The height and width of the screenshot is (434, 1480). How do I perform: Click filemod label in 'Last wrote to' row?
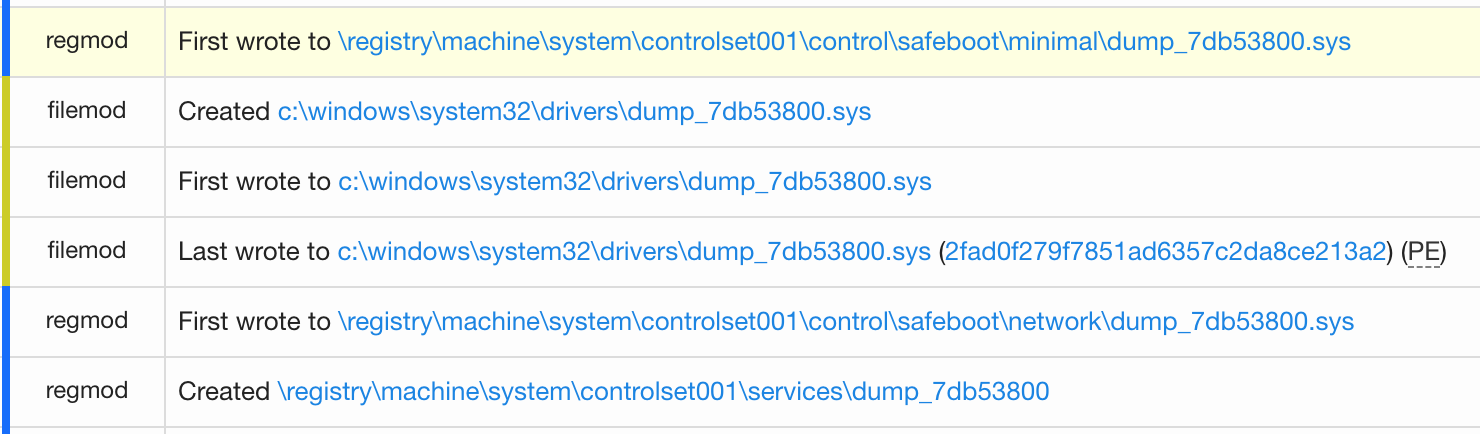pos(87,251)
